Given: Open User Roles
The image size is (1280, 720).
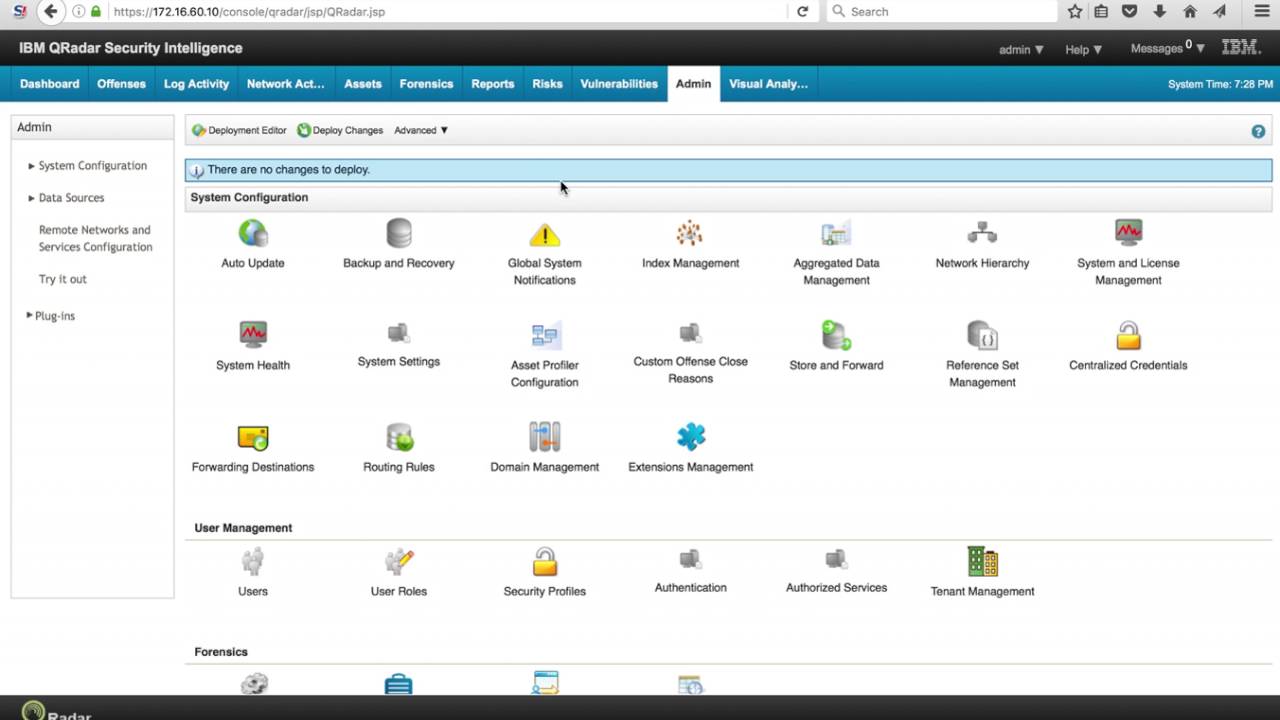Looking at the screenshot, I should coord(399,573).
